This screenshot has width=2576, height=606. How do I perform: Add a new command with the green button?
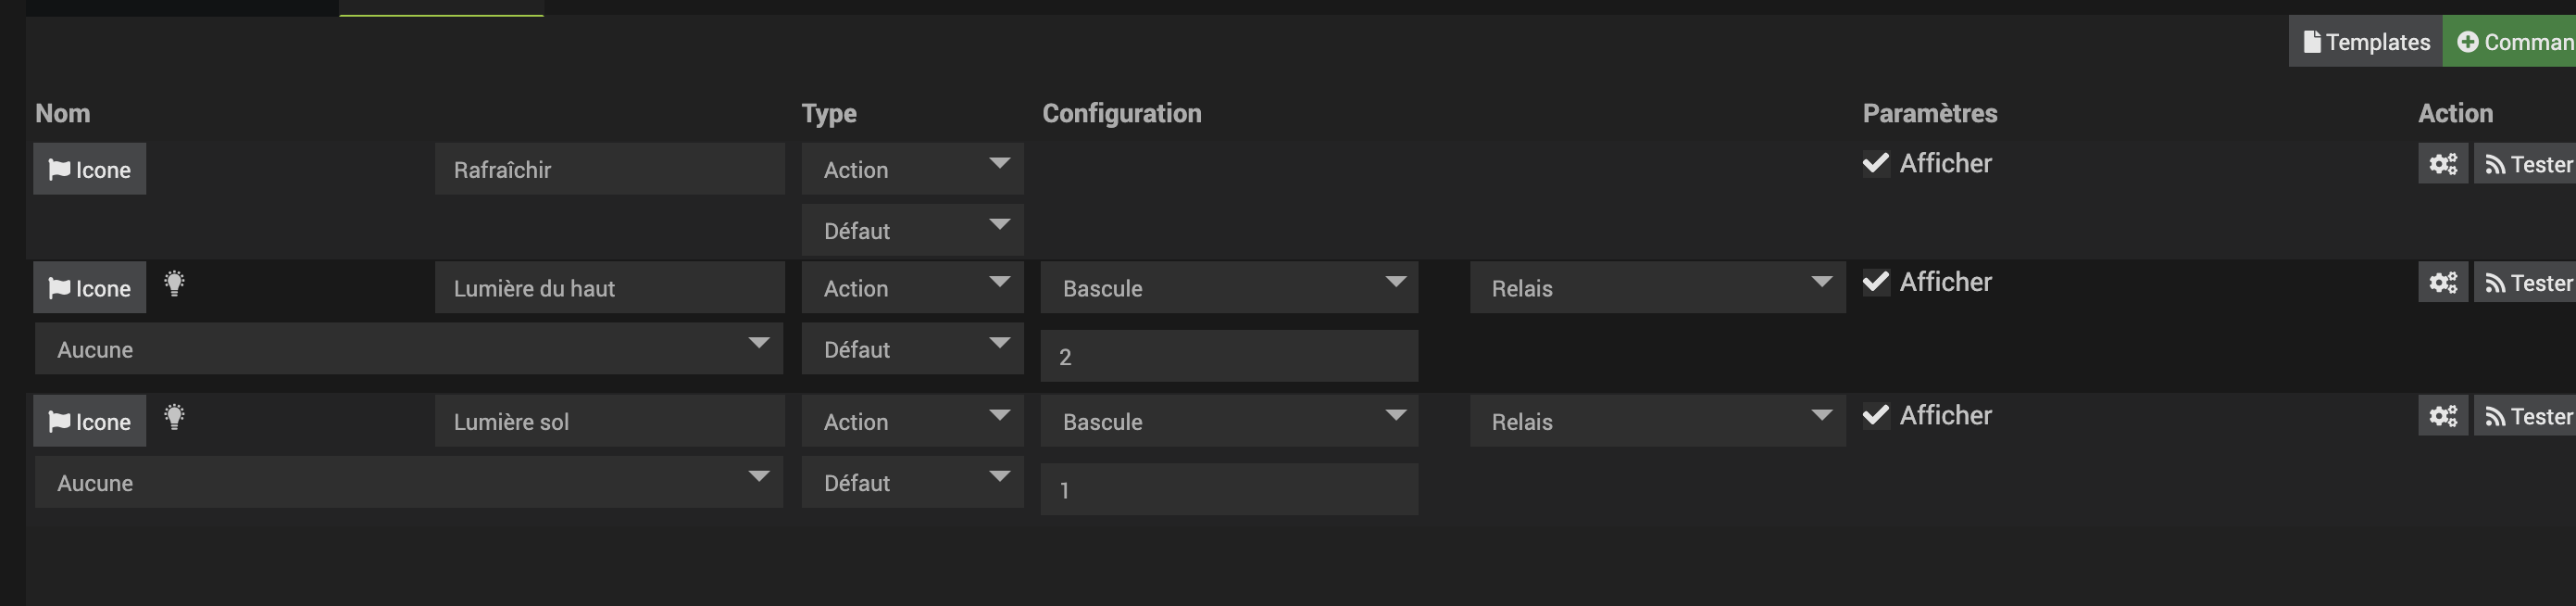tap(2510, 42)
